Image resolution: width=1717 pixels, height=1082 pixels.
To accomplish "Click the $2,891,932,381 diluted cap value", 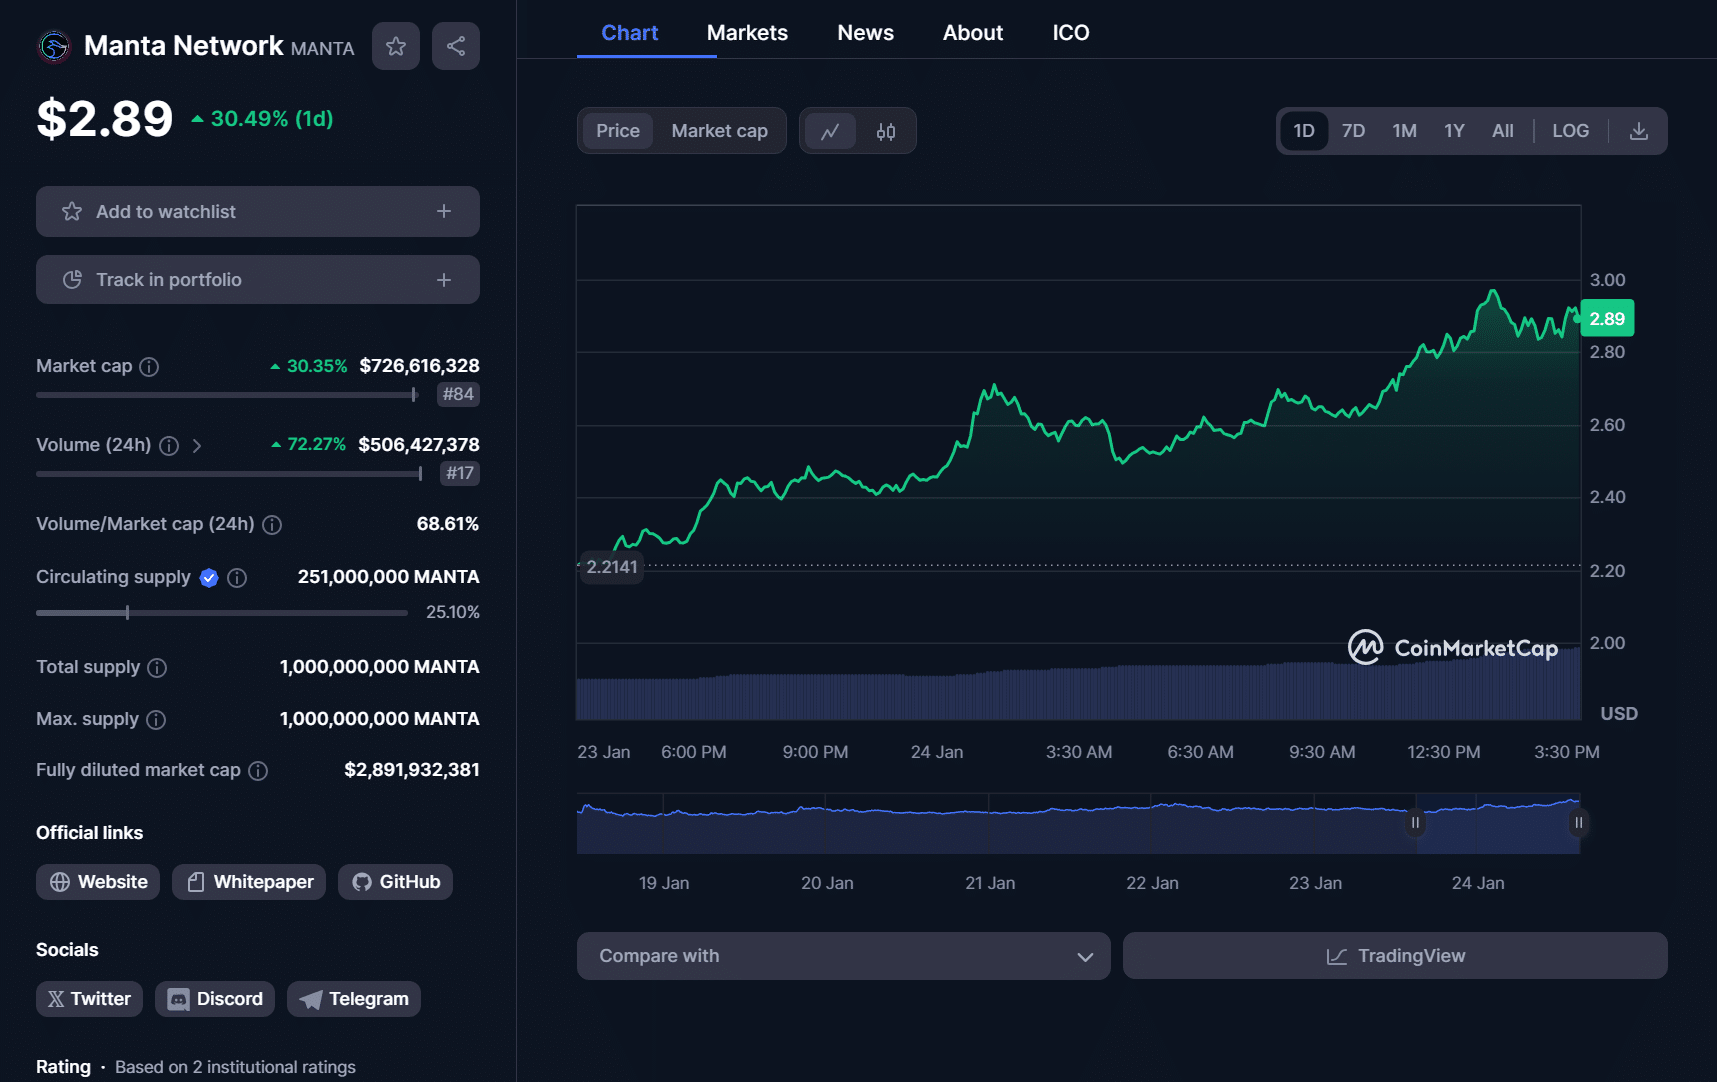I will point(412,770).
